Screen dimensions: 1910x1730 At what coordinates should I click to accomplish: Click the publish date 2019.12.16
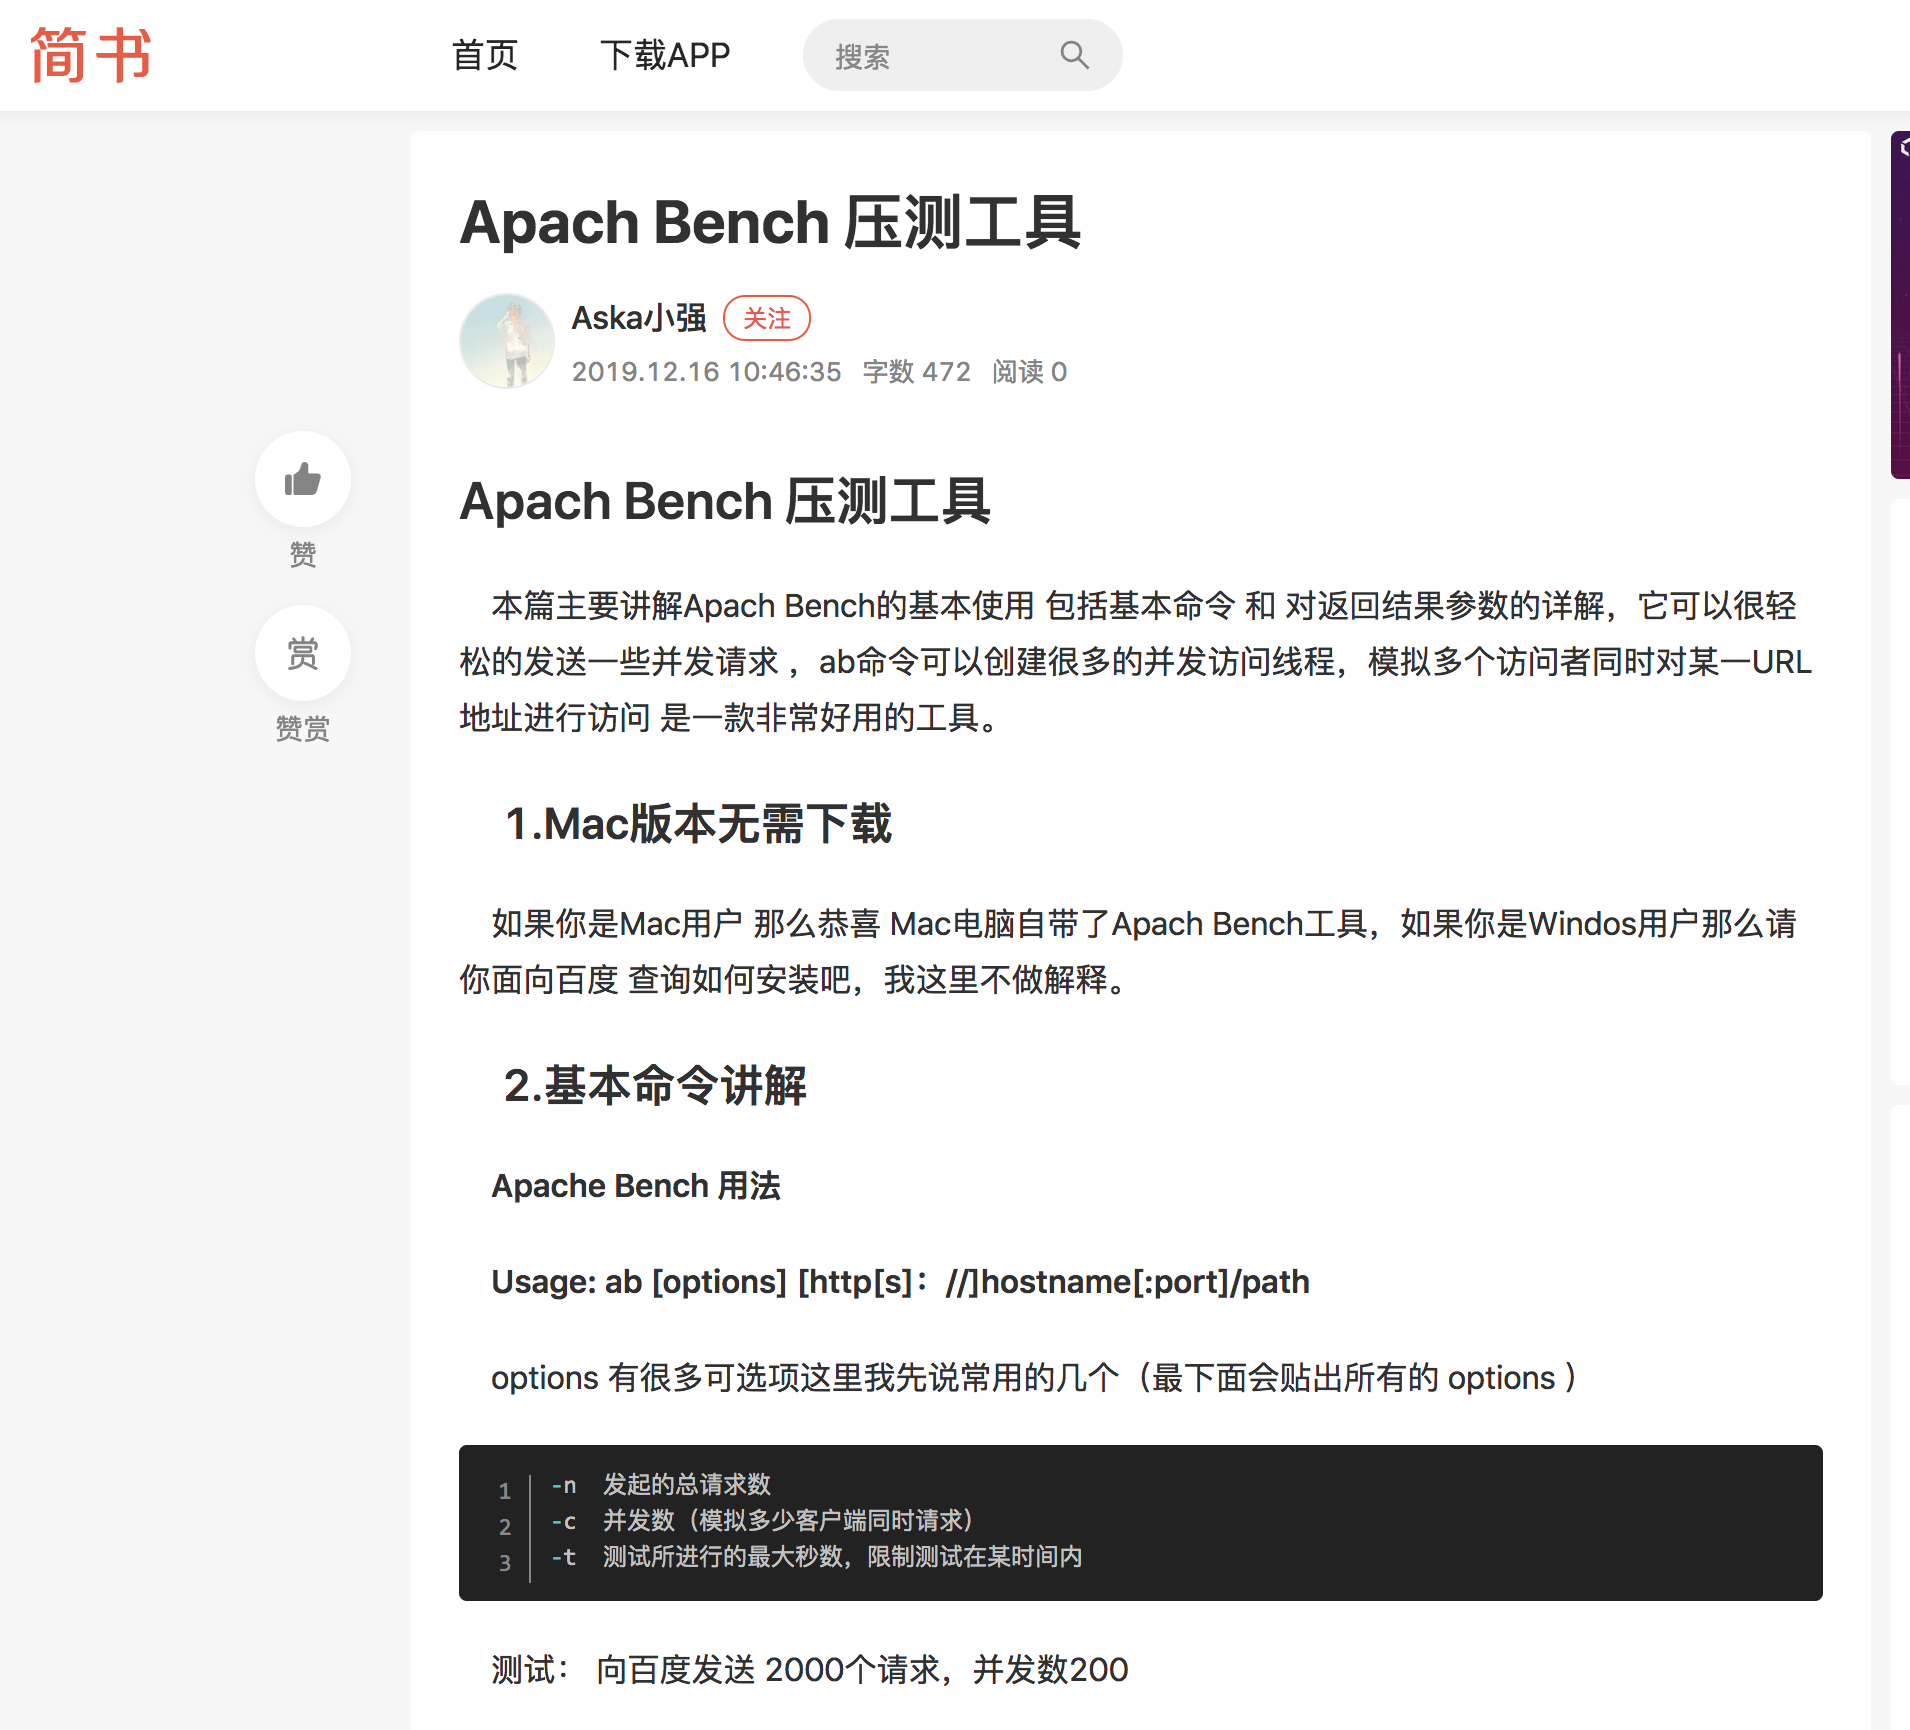click(705, 371)
